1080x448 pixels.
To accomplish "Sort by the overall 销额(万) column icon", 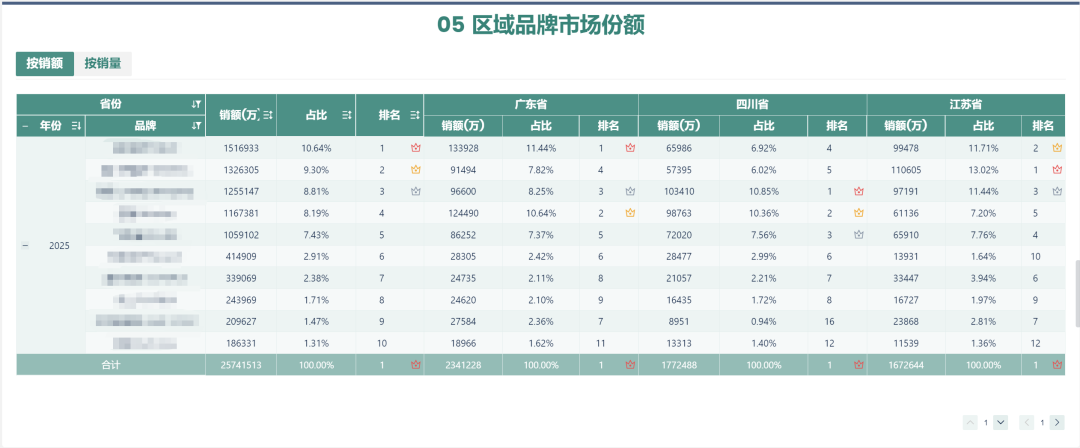I will tap(268, 115).
